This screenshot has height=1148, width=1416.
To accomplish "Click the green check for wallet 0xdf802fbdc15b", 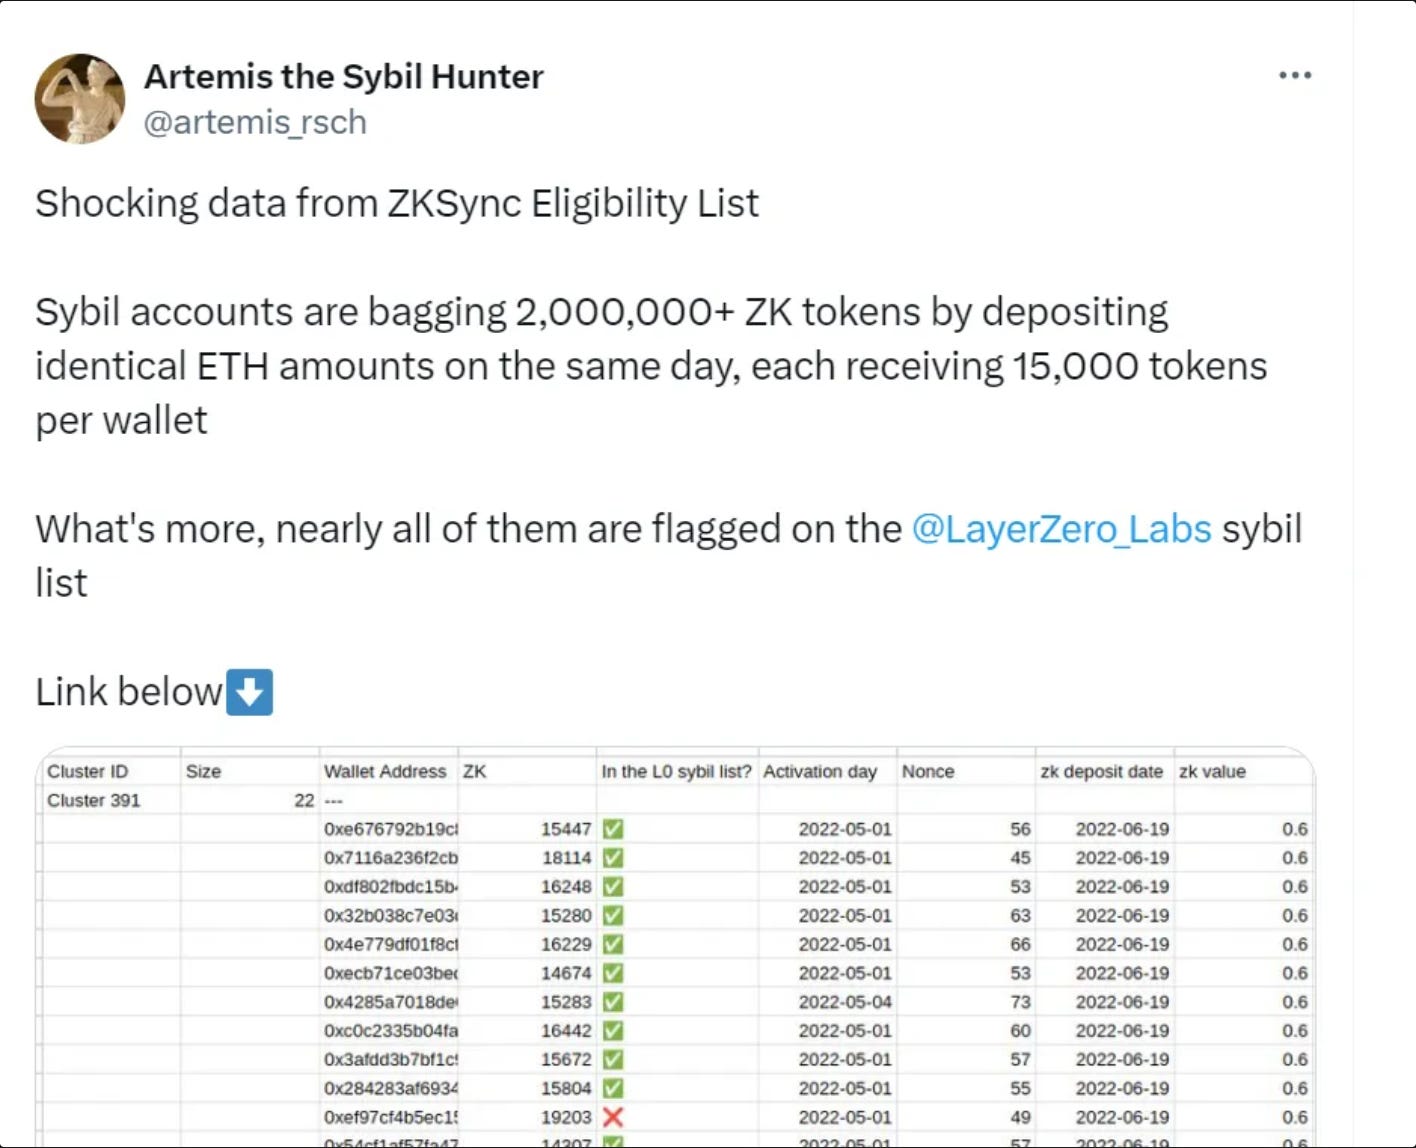I will [x=613, y=887].
